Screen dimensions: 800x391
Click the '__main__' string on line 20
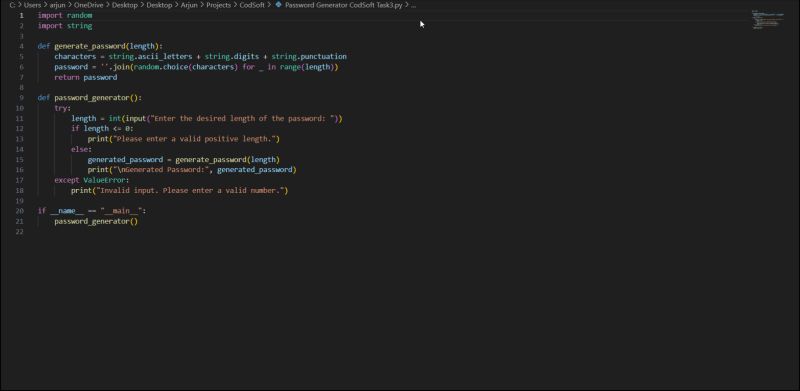click(x=121, y=211)
